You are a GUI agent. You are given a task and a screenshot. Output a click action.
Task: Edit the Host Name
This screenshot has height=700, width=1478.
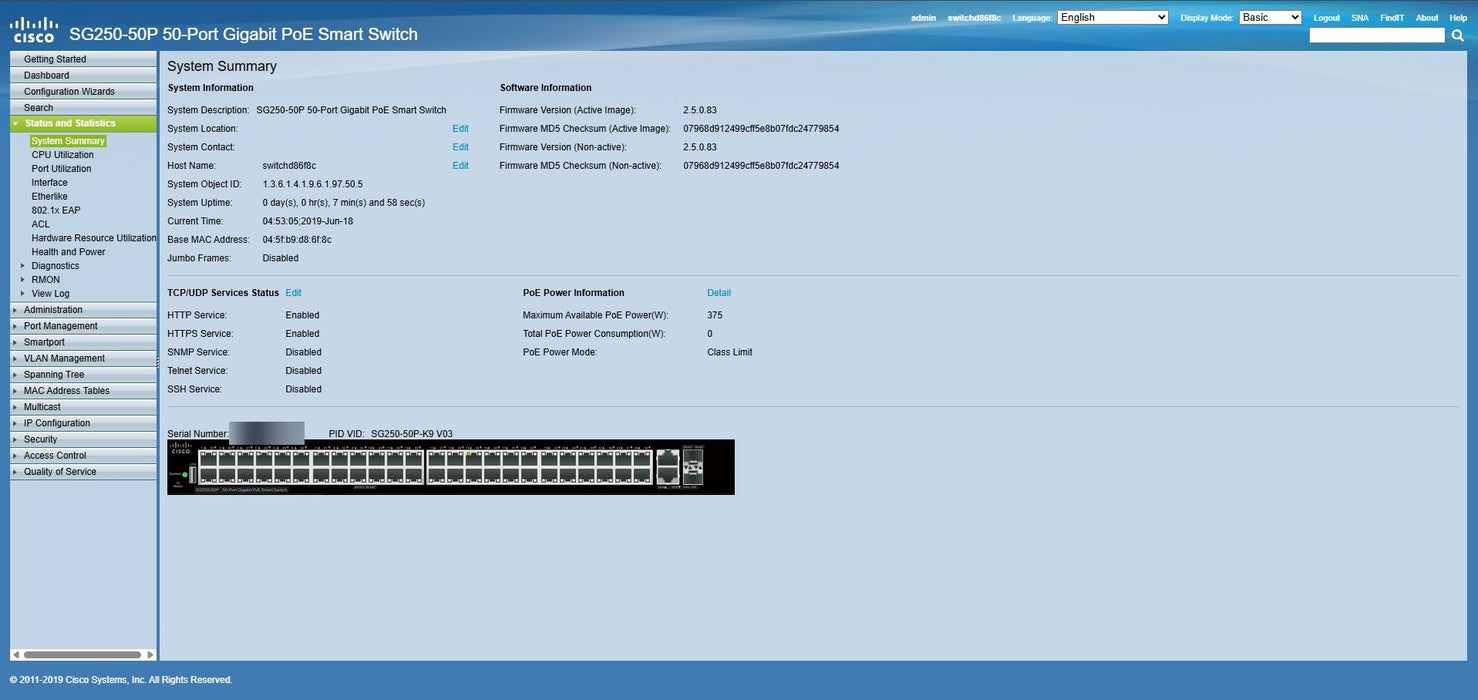[460, 166]
